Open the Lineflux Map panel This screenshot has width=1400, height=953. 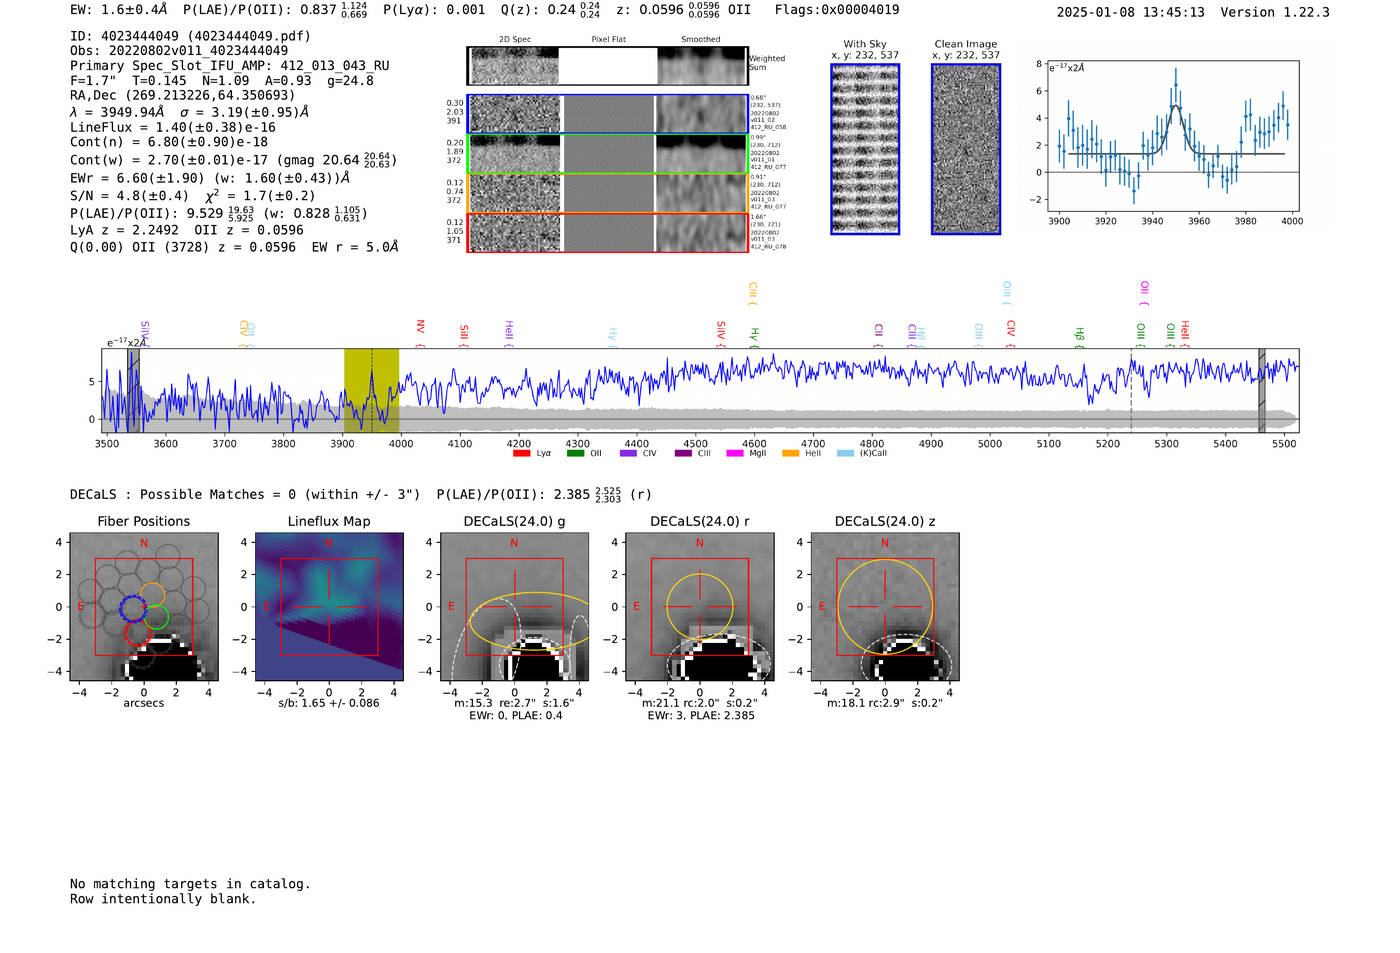(329, 606)
